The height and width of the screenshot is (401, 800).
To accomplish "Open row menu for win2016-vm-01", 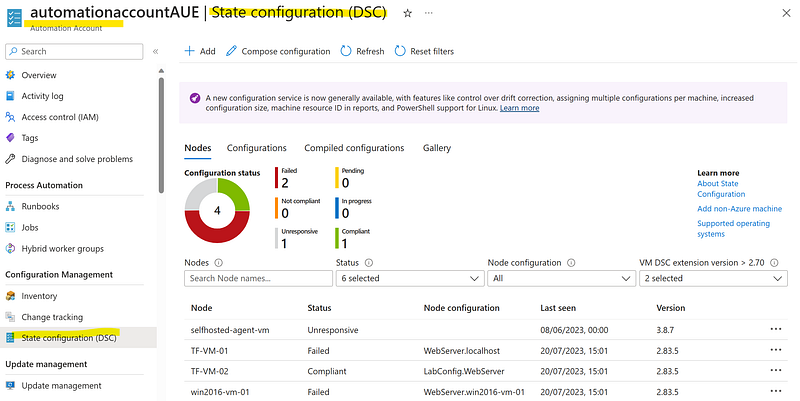I will 776,392.
